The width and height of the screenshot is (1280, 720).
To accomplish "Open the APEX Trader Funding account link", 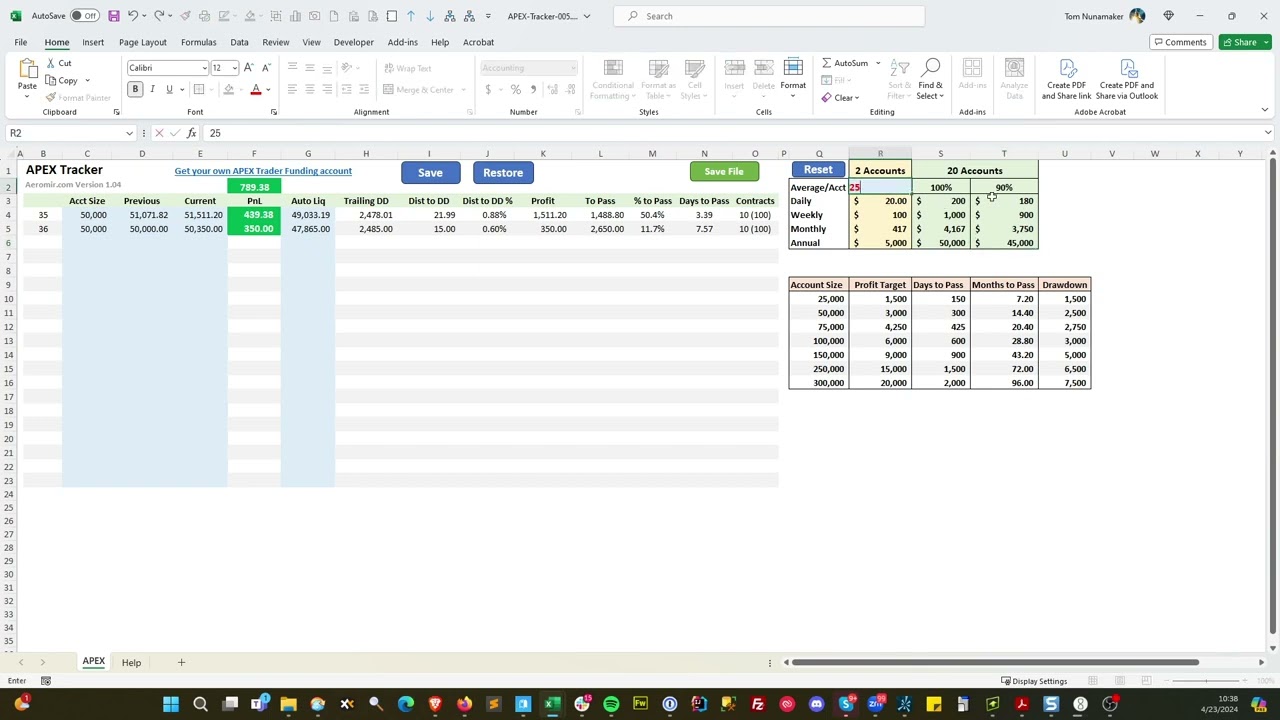I will point(263,171).
